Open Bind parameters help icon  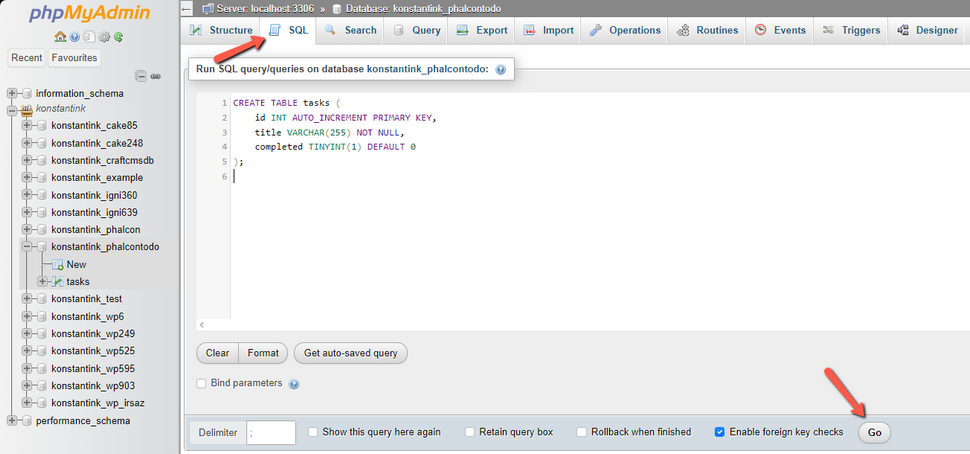click(x=294, y=384)
